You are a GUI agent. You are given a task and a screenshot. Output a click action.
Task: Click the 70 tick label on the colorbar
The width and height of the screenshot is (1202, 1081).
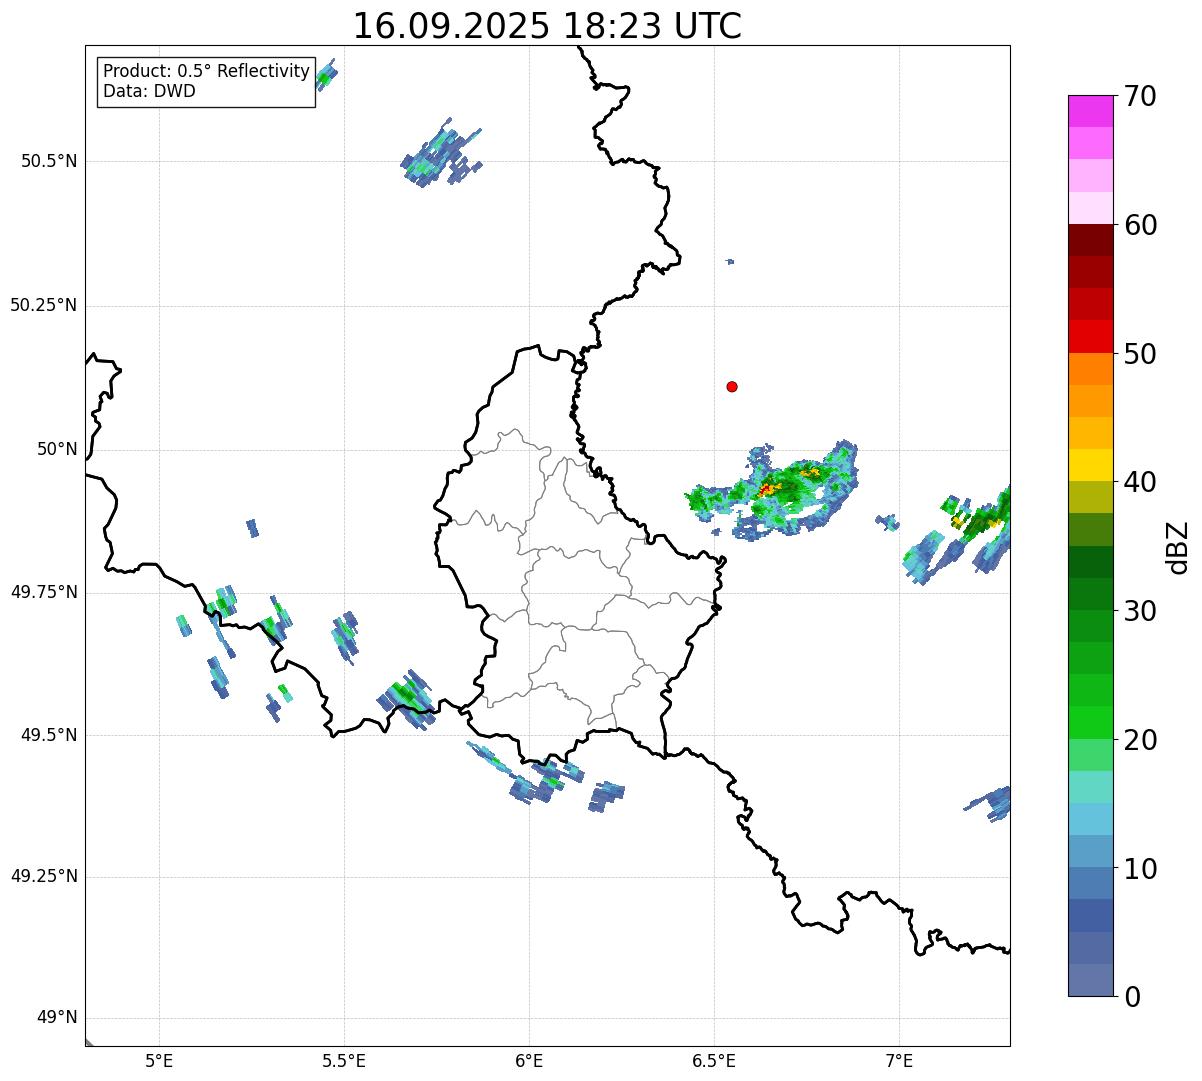coord(1140,97)
